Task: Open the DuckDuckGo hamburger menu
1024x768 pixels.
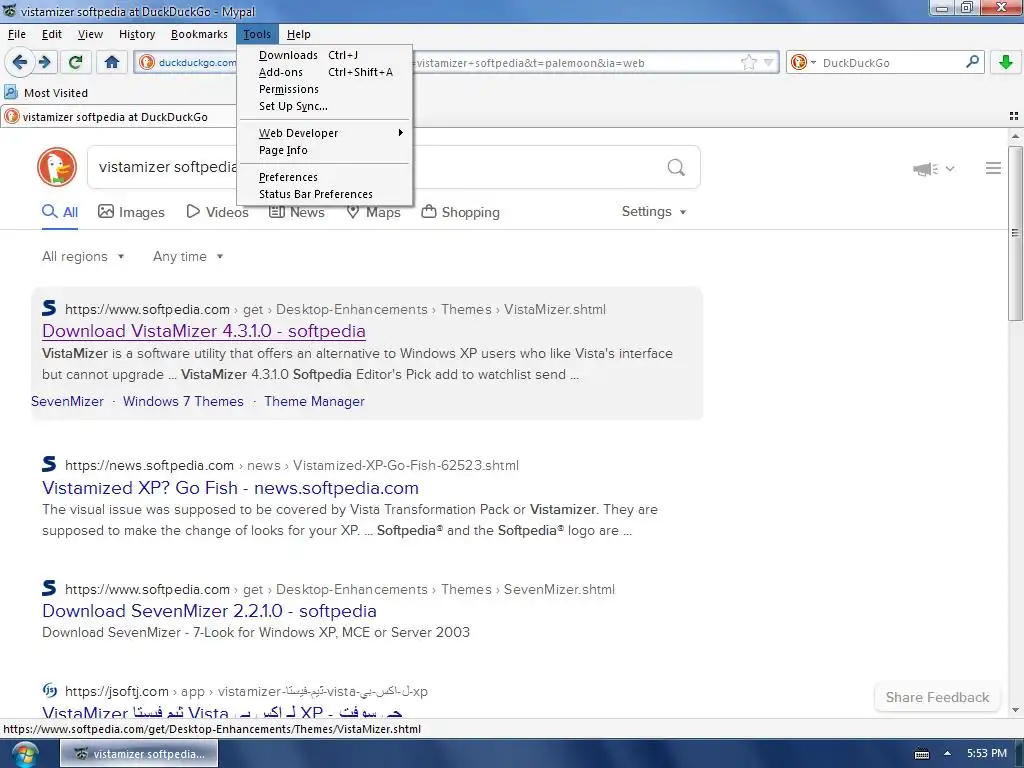Action: 993,168
